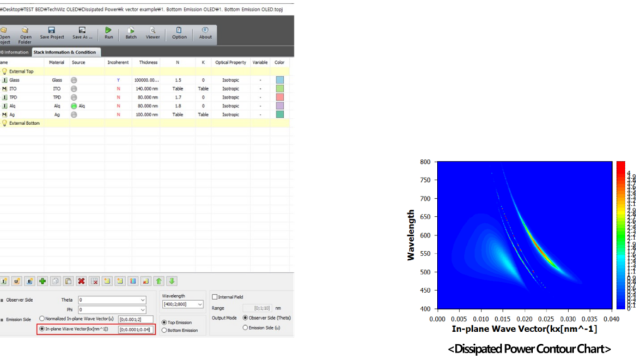
Task: Select the External Bottom row
Action: point(145,123)
